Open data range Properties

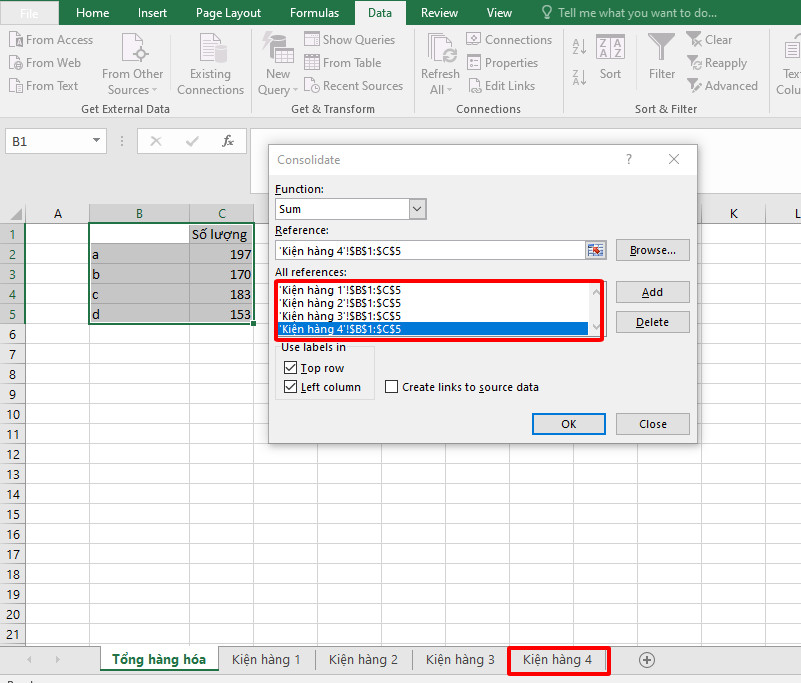502,63
